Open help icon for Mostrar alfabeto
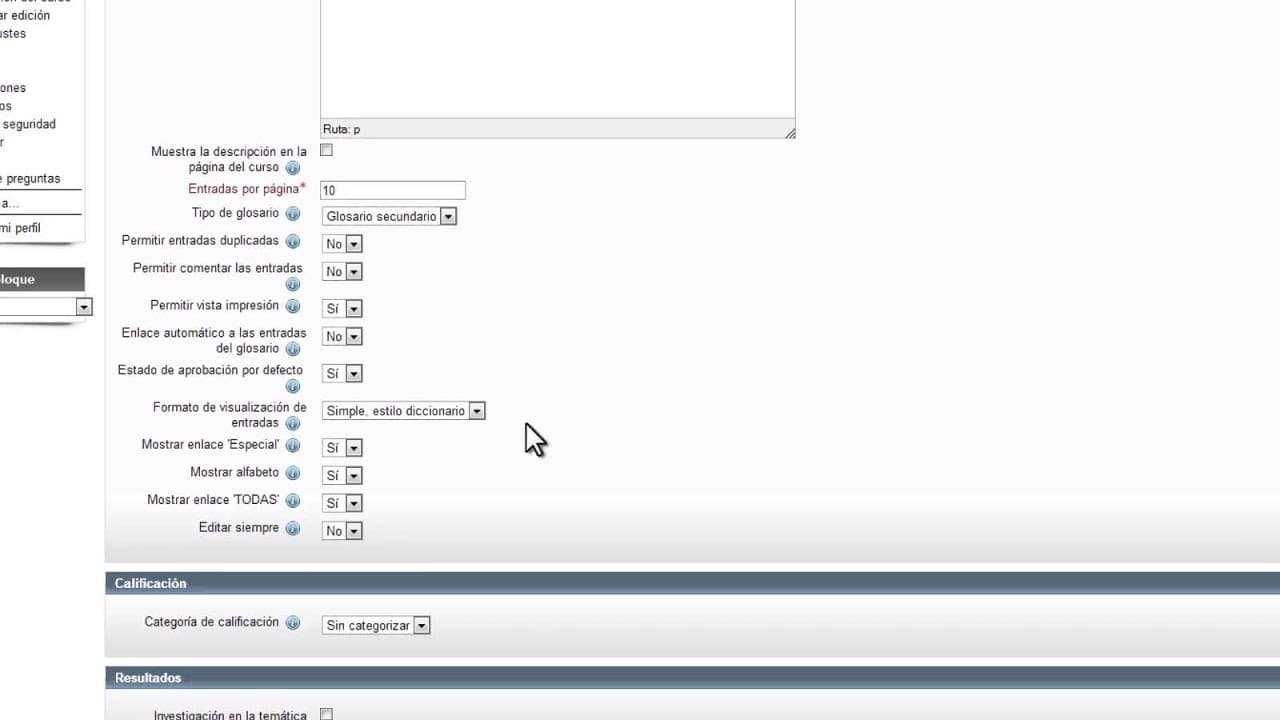This screenshot has width=1280, height=720. pyautogui.click(x=293, y=473)
